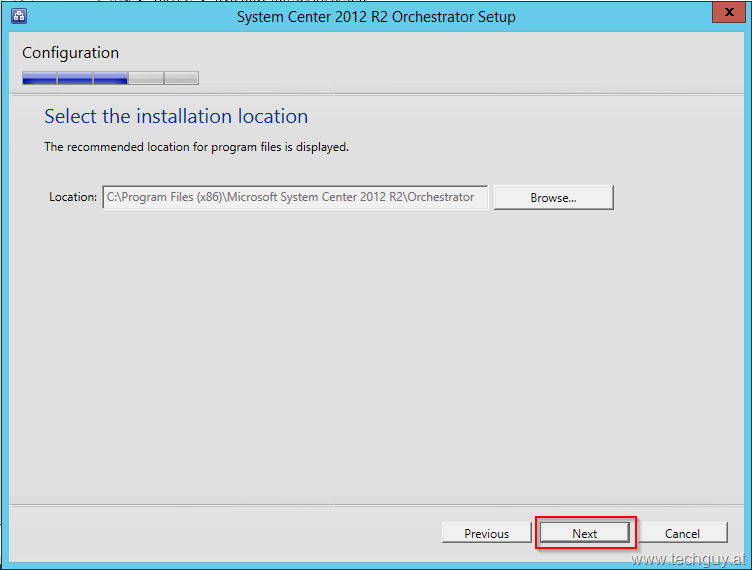Continue setup with the Next button

(585, 533)
